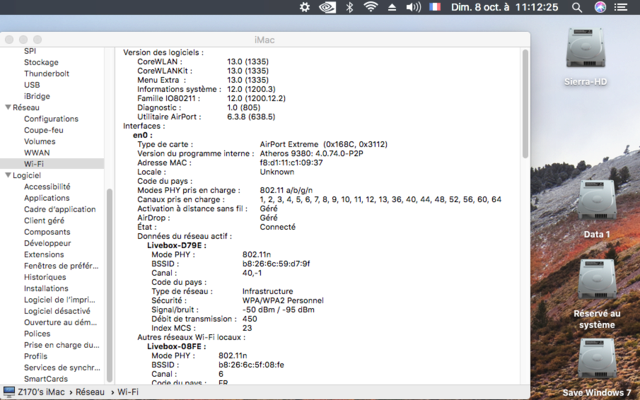
Task: Click the Adresse MAC value f8:d1:11:c1:09:37
Action: (291, 163)
